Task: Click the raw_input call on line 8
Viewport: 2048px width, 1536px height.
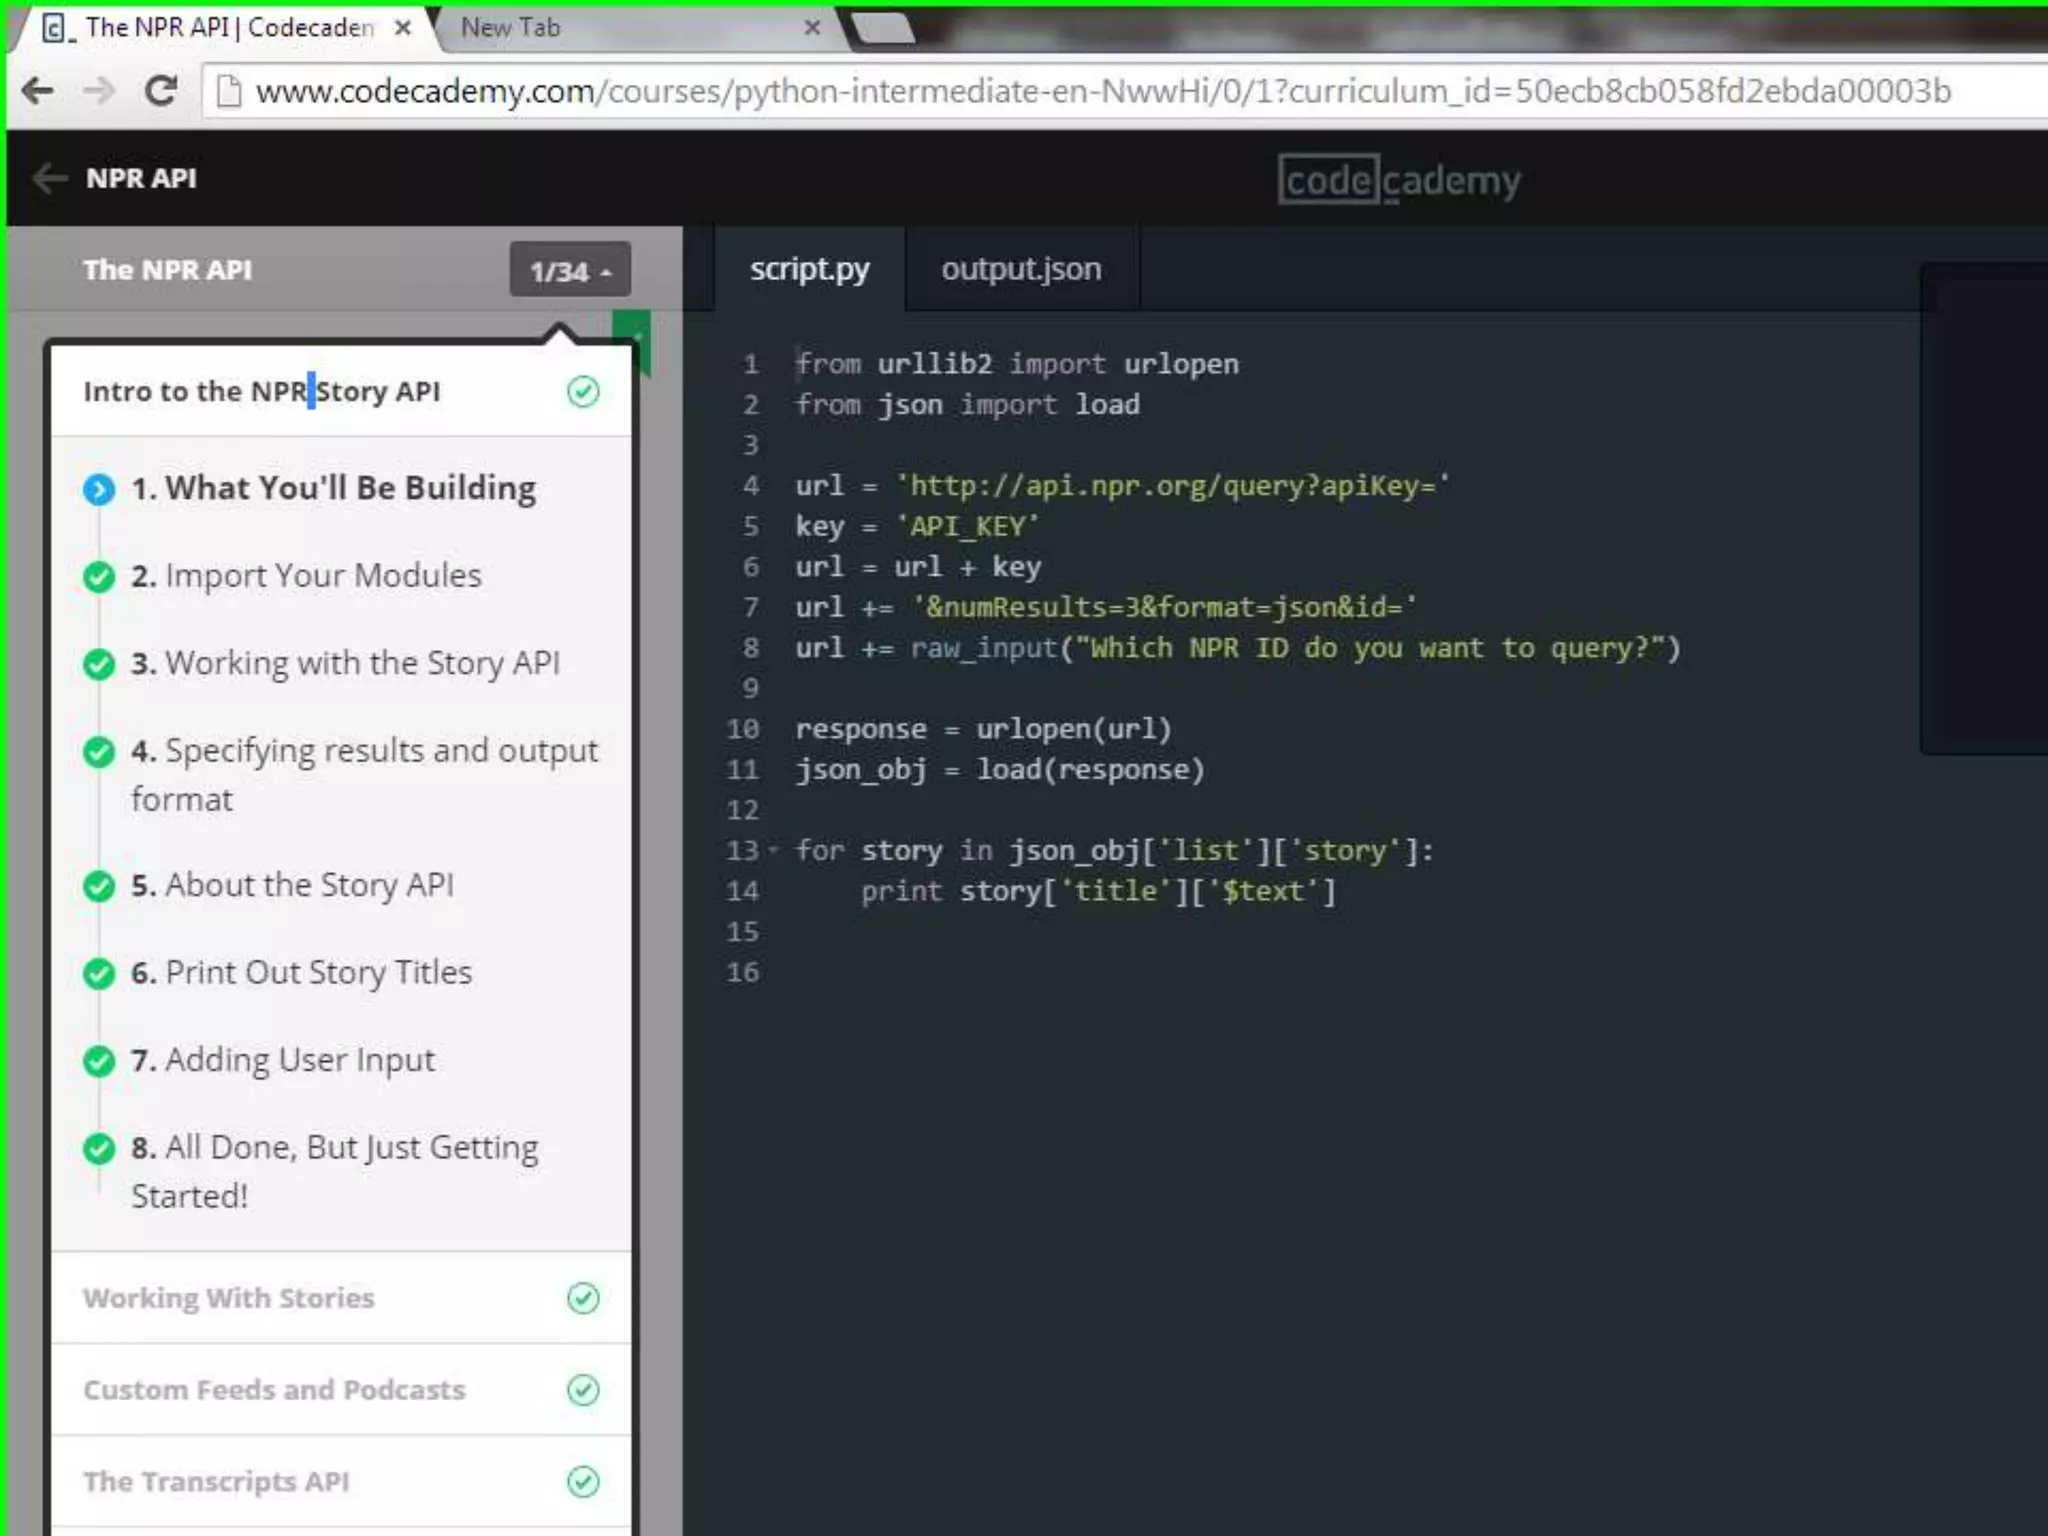Action: (x=1296, y=648)
